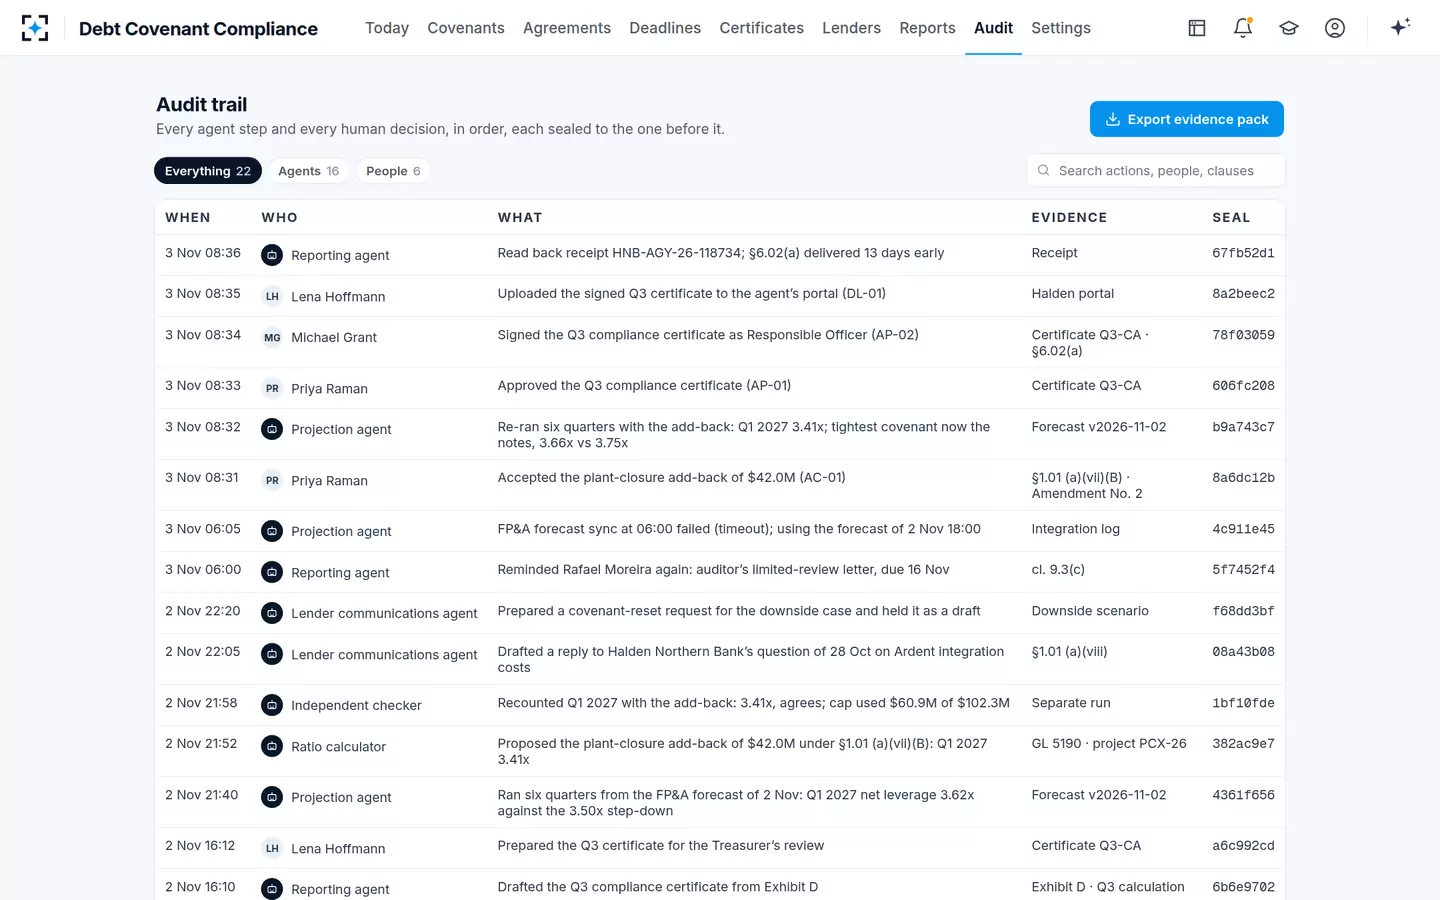
Task: Open the Deadlines tab
Action: tap(665, 28)
